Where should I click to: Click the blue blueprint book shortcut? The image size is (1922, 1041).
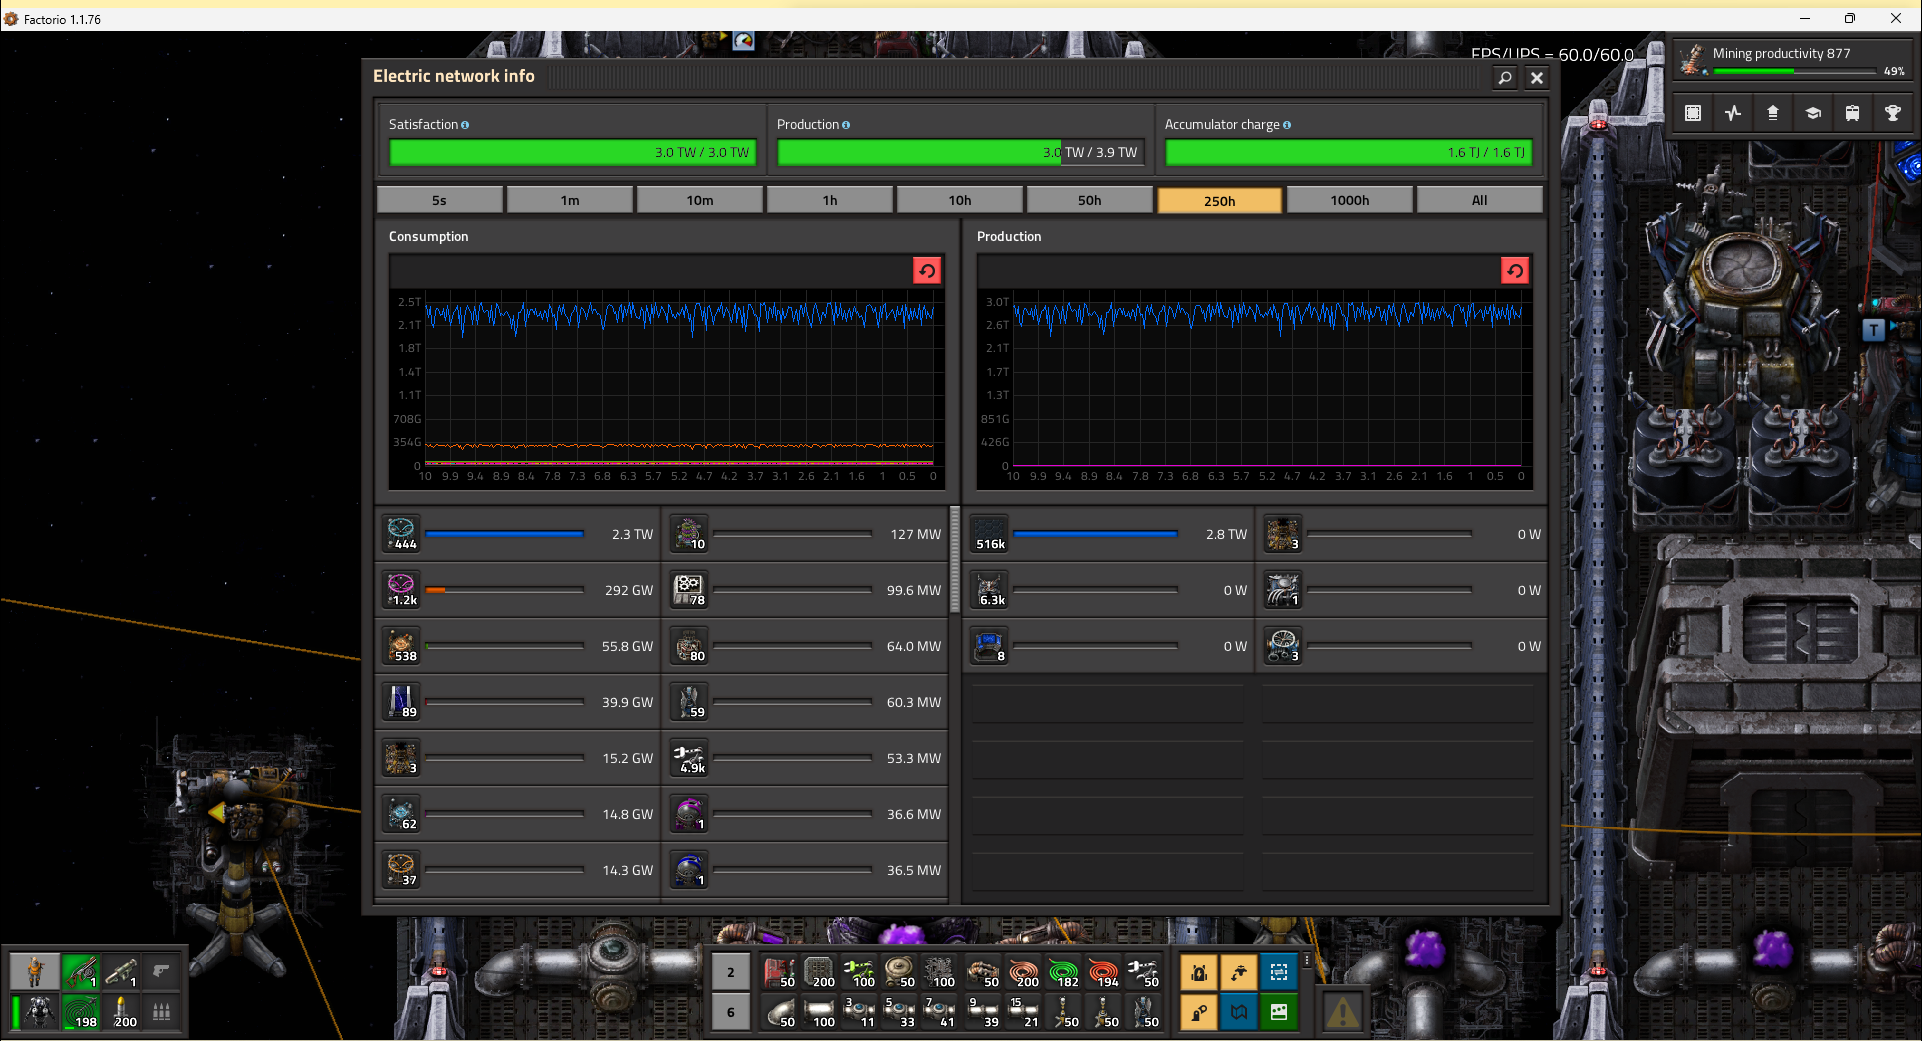(1239, 1012)
